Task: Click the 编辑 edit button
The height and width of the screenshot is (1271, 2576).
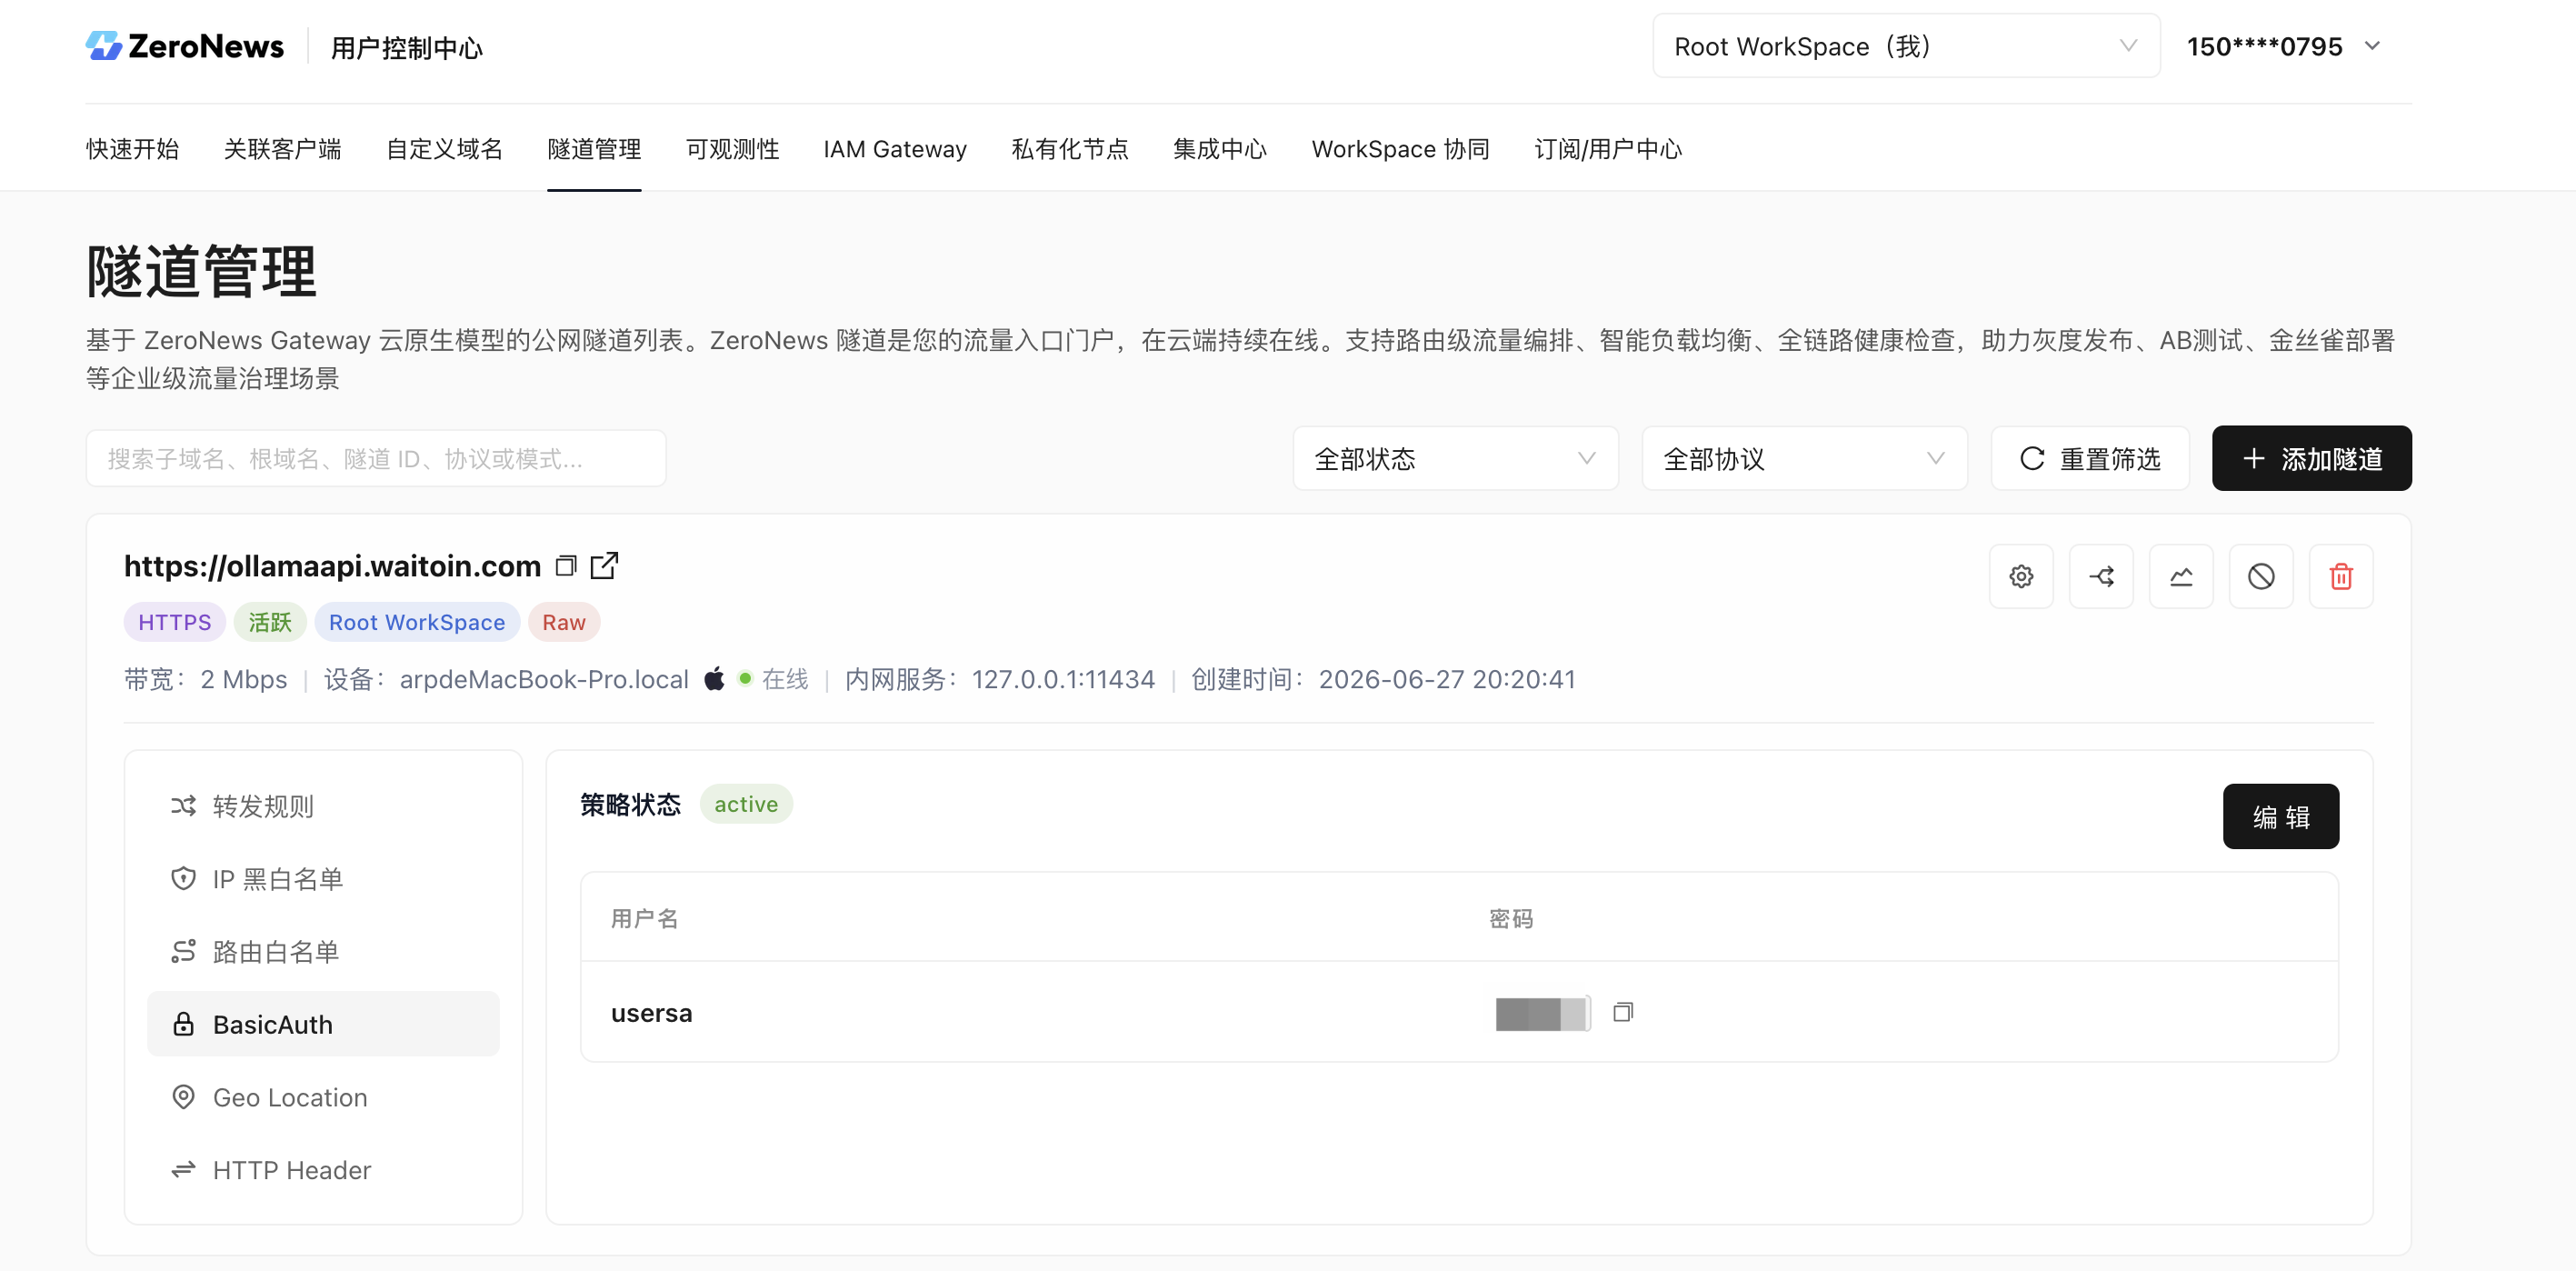Action: point(2281,817)
